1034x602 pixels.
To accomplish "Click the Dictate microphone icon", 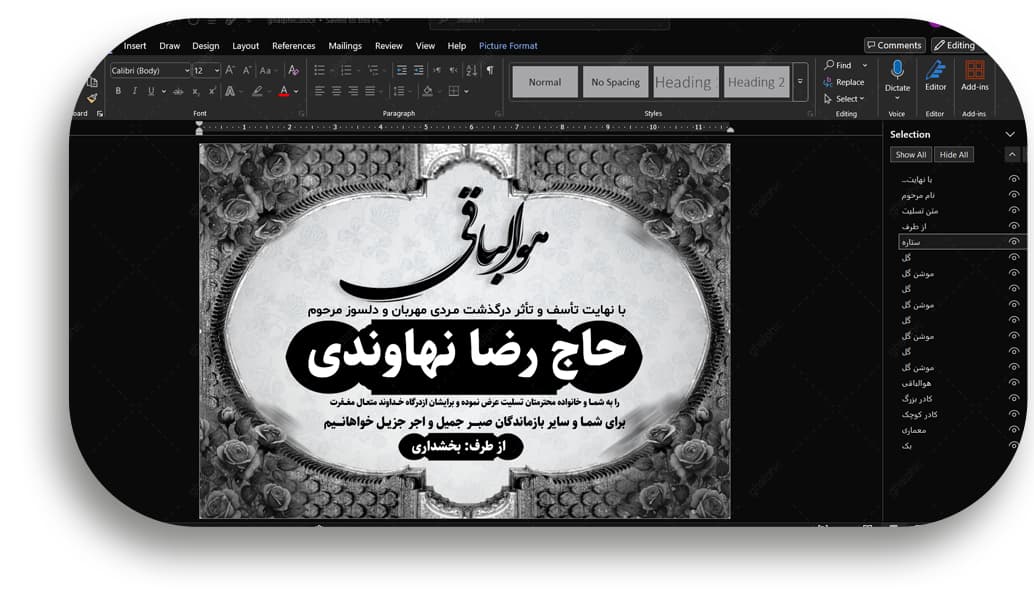I will [x=897, y=70].
